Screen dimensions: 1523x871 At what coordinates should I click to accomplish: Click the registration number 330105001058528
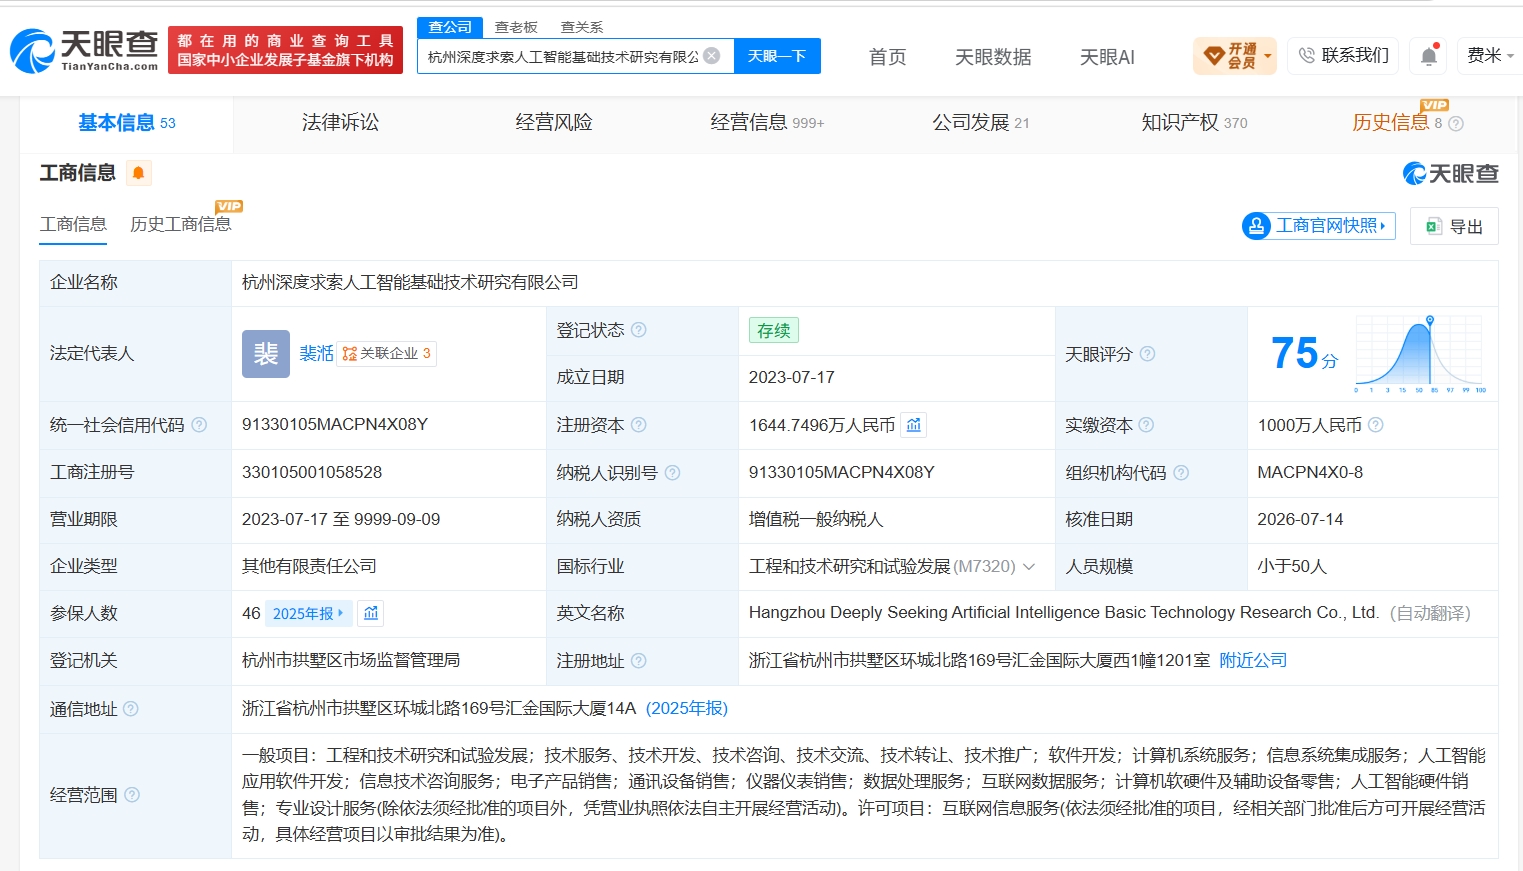tap(312, 472)
